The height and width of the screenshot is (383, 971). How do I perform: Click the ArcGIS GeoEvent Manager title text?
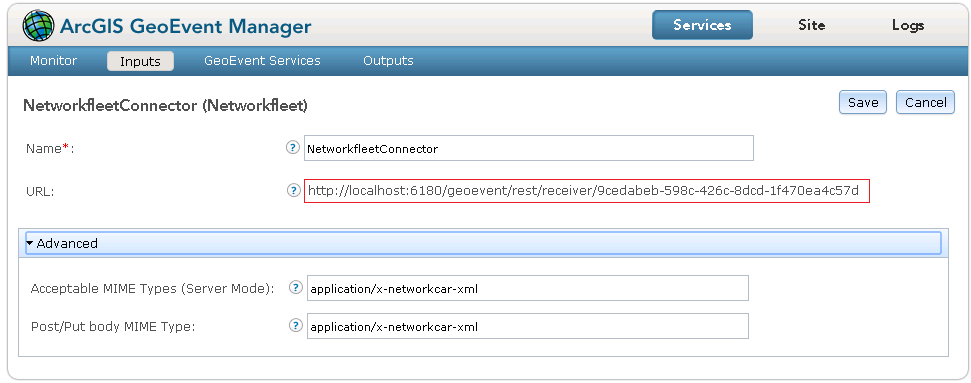(186, 27)
